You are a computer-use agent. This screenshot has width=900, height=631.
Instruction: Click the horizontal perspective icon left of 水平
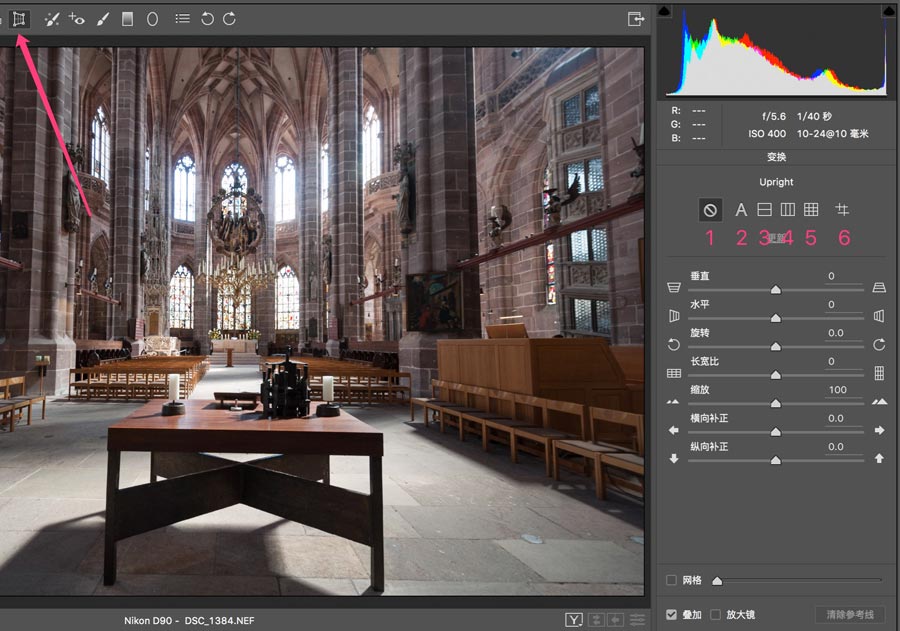pyautogui.click(x=674, y=316)
